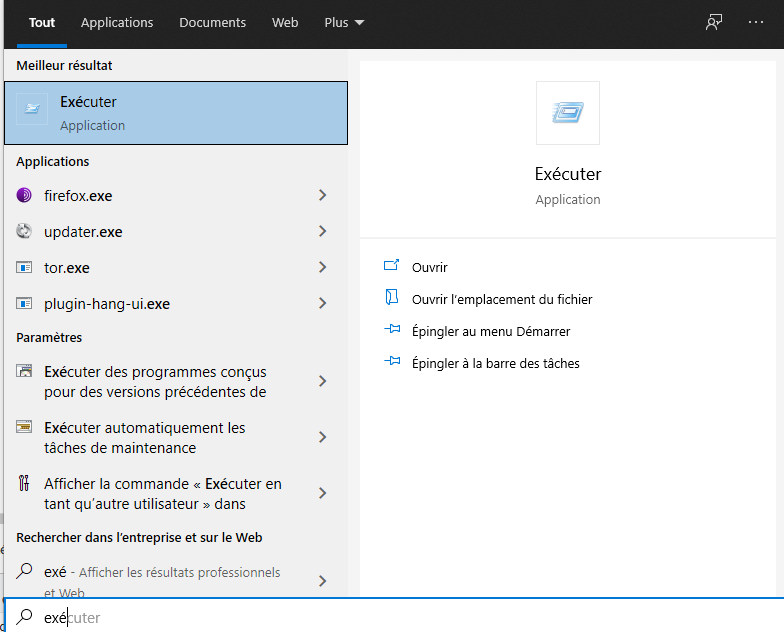This screenshot has height=632, width=784.
Task: Select exé - Afficher les résultats professionnels
Action: click(176, 576)
